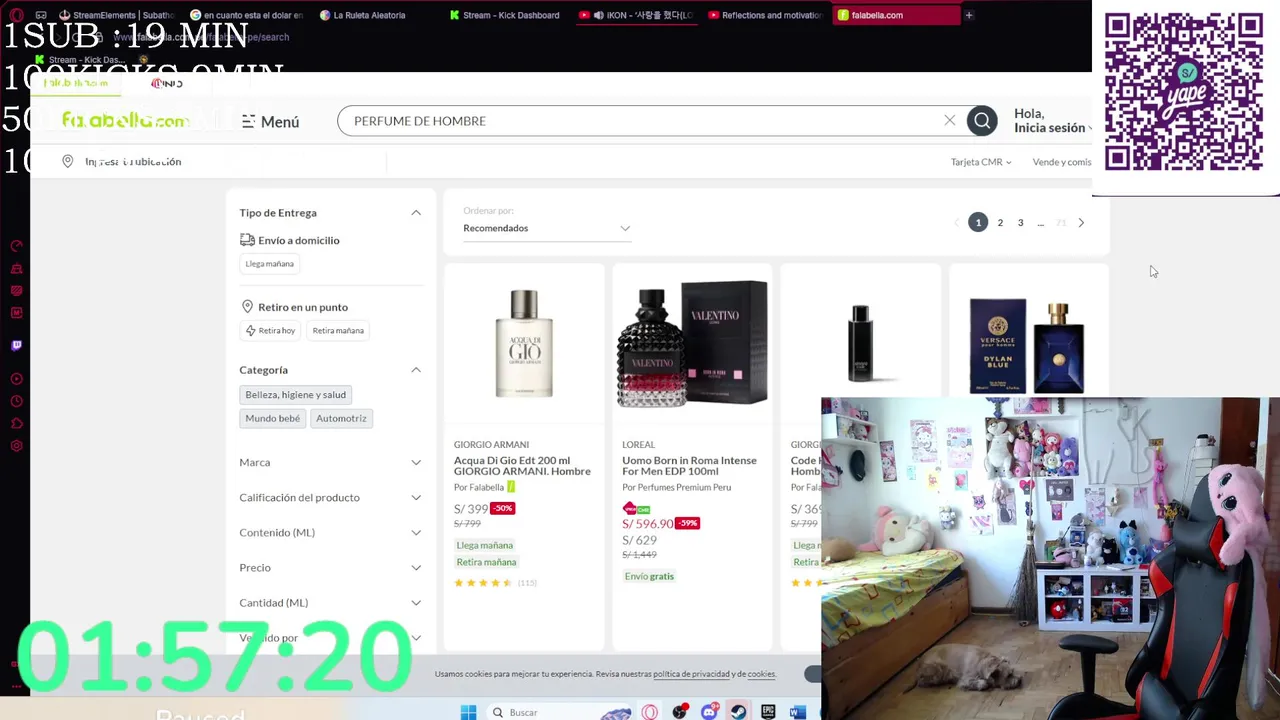Go to the next results page with the arrow

[1081, 222]
